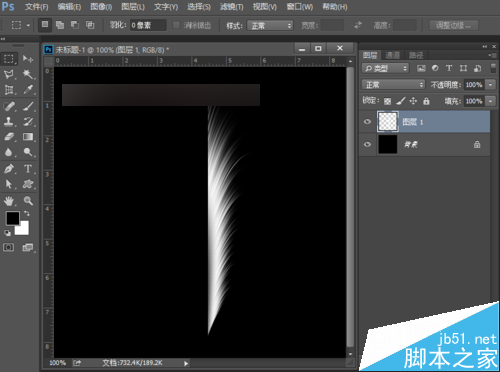Select the Type tool
The height and width of the screenshot is (372, 500).
coord(28,169)
